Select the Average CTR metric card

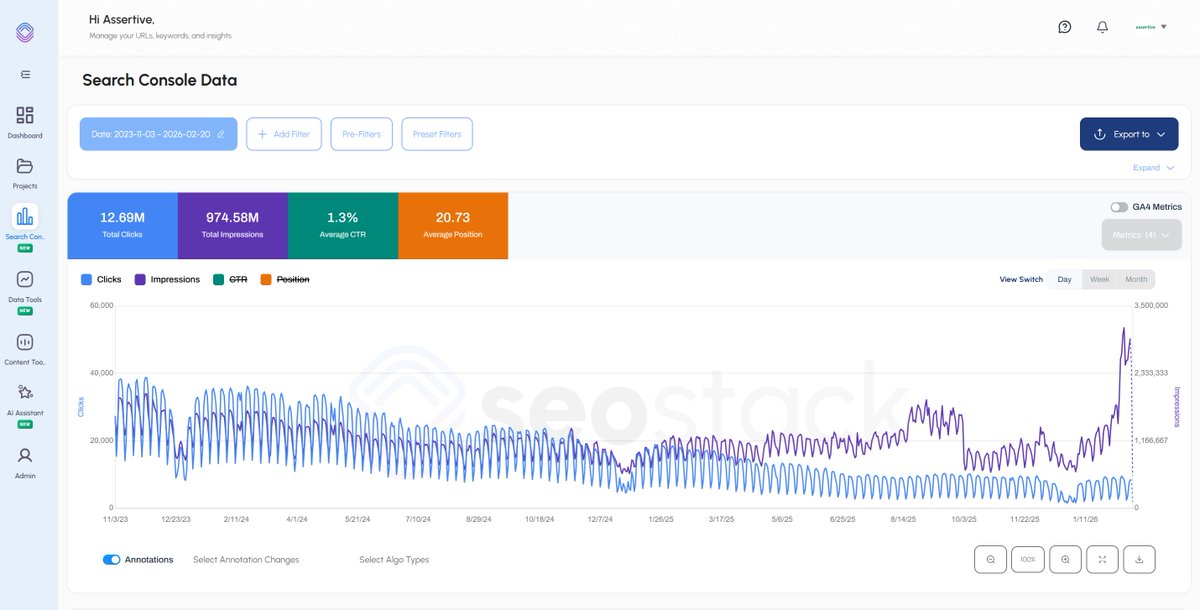coord(343,226)
